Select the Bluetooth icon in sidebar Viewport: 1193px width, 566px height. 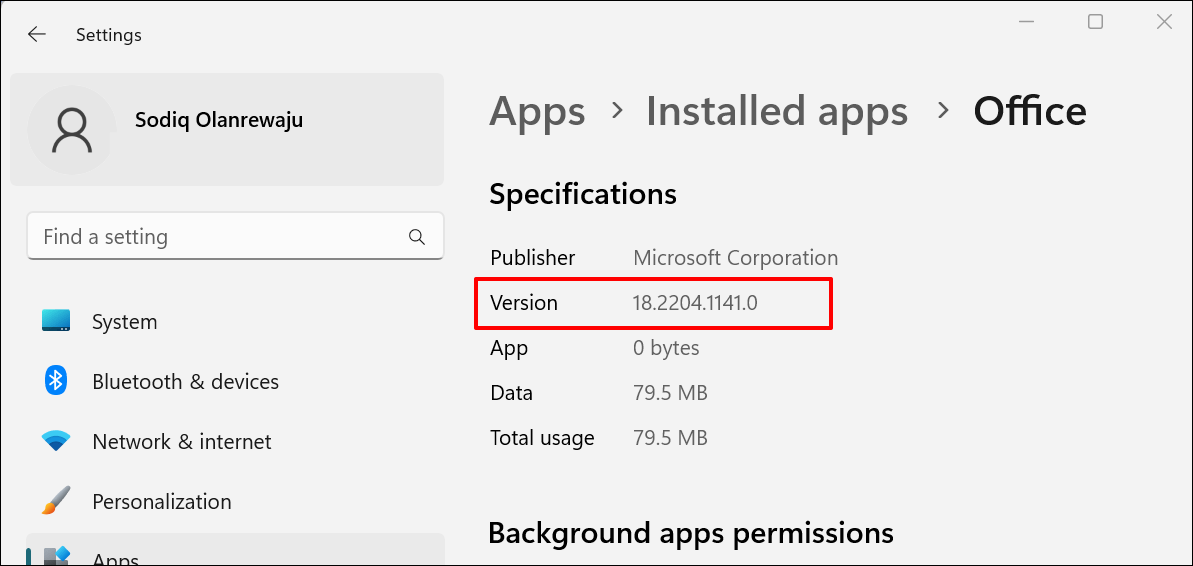[56, 381]
